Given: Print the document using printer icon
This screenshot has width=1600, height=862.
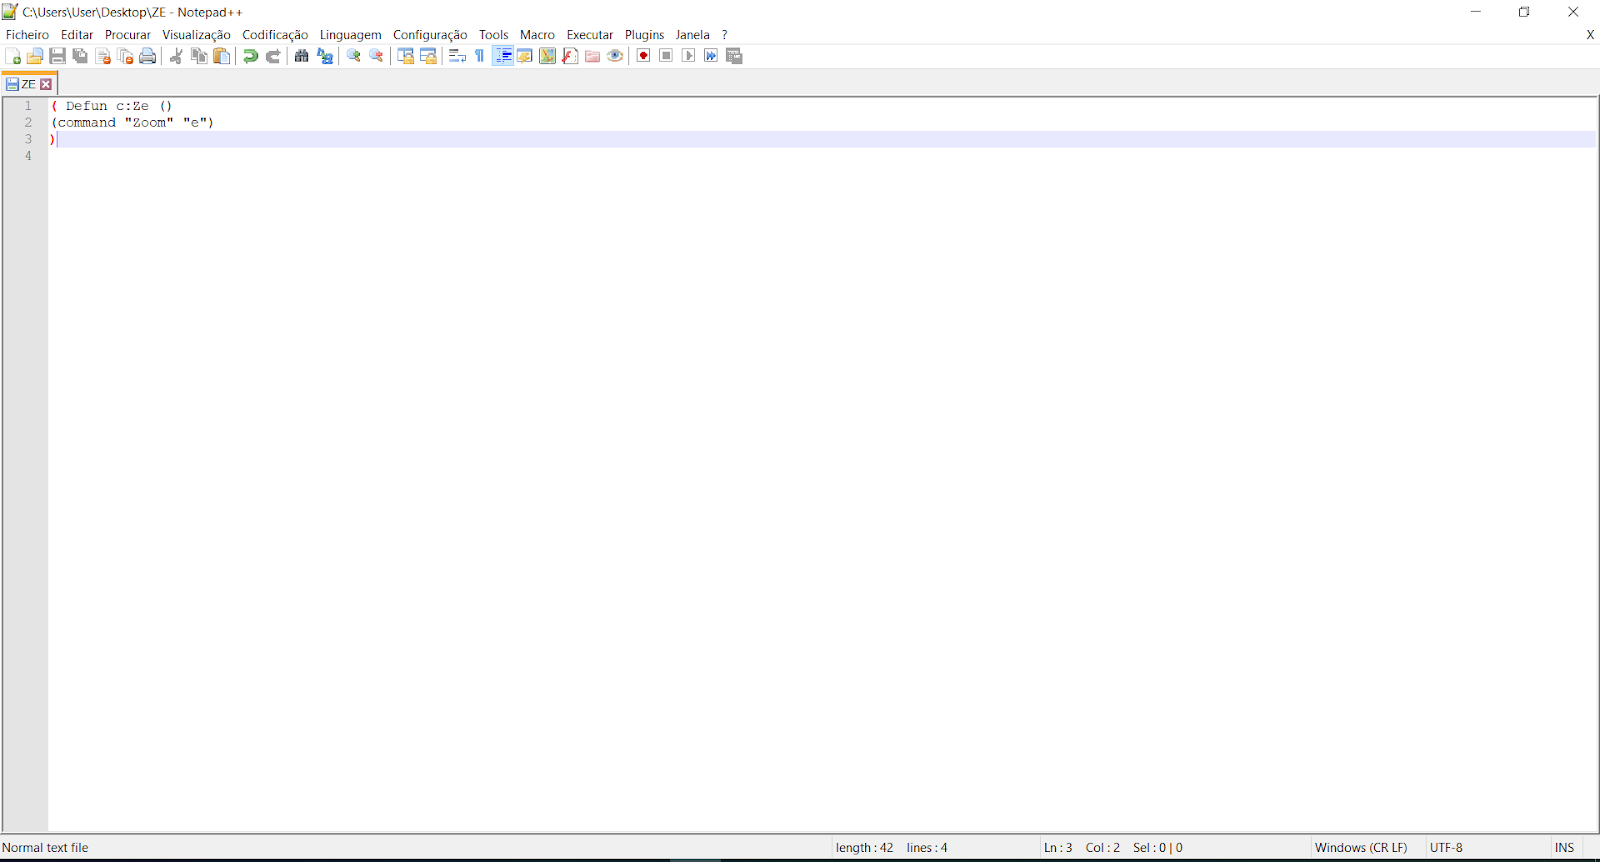Looking at the screenshot, I should (x=148, y=56).
